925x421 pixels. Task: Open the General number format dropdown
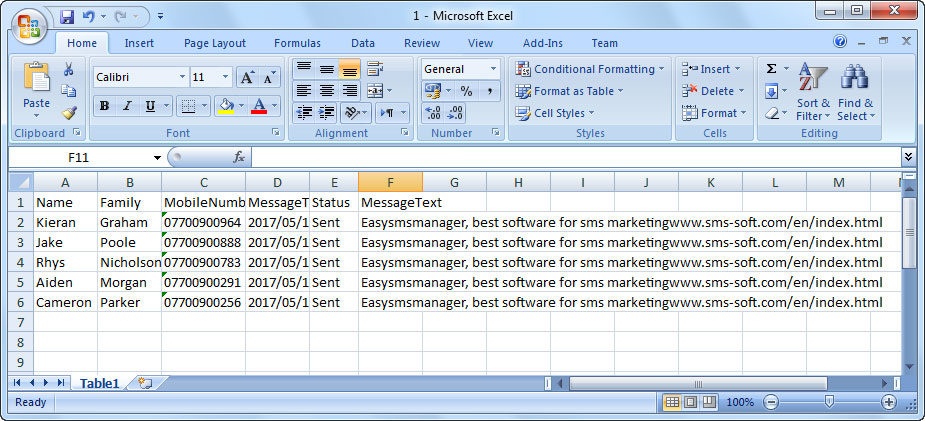493,69
